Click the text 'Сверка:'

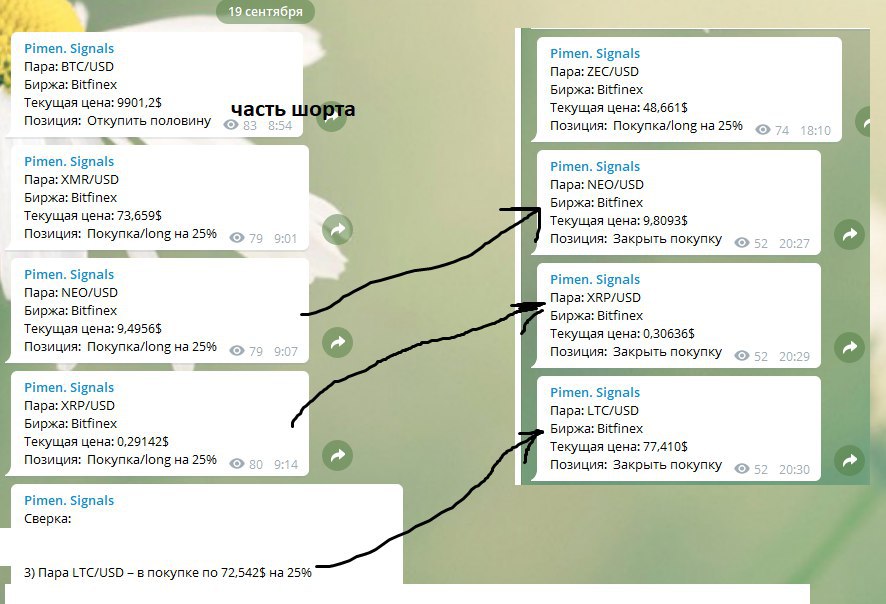pyautogui.click(x=47, y=519)
